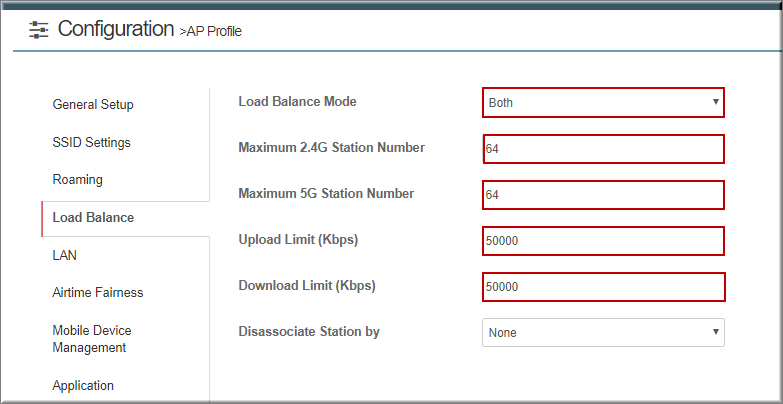Image resolution: width=783 pixels, height=404 pixels.
Task: Expand the Disassociate Station by dropdown
Action: point(603,333)
